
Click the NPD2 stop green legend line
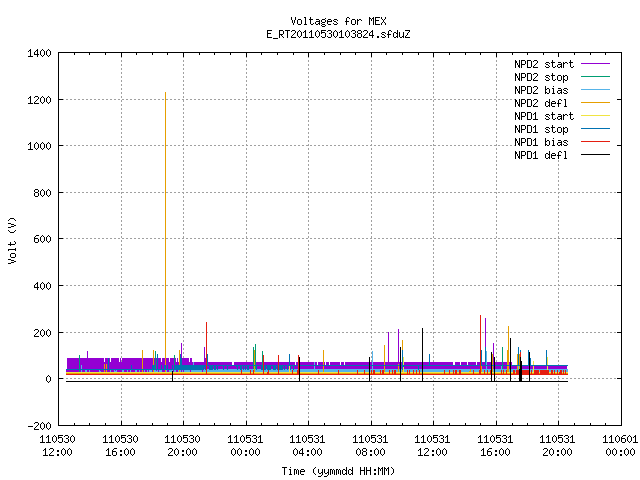click(x=596, y=77)
